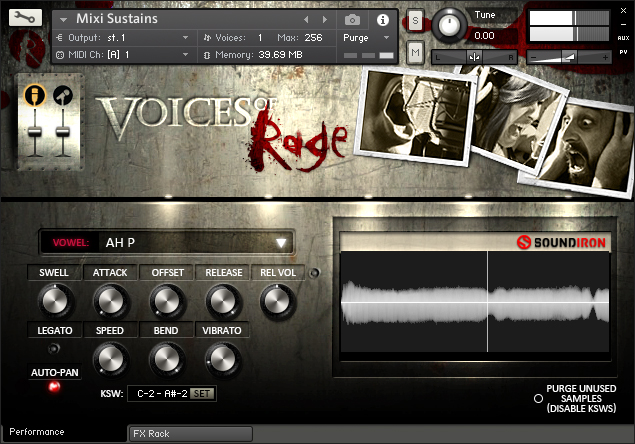Toggle the PV button

pos(623,52)
